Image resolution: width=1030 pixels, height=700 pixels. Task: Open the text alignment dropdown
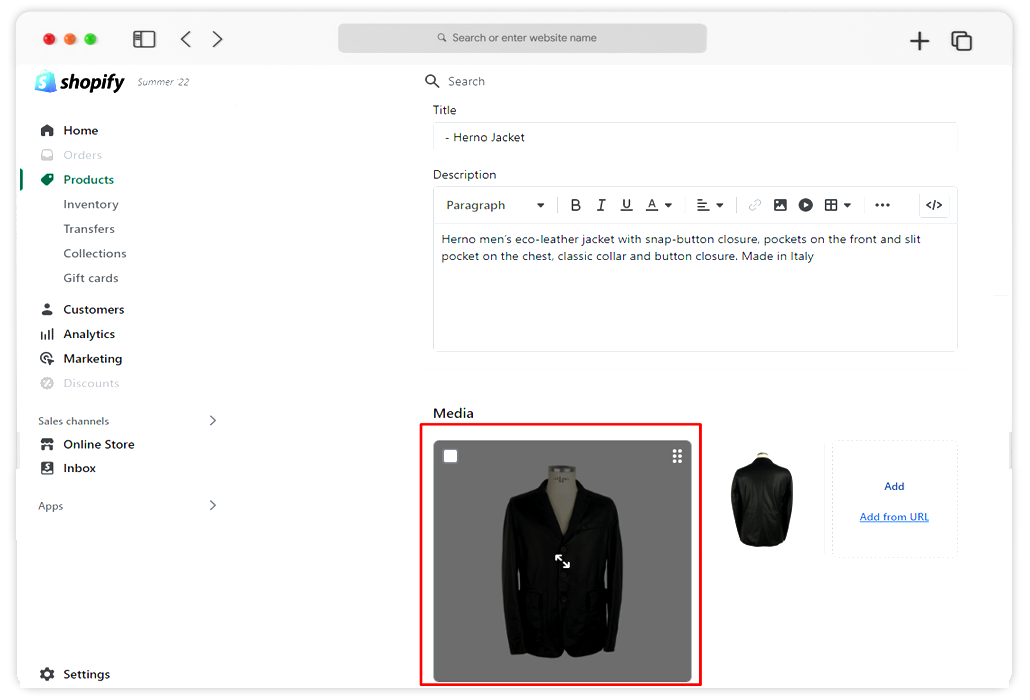pyautogui.click(x=709, y=205)
